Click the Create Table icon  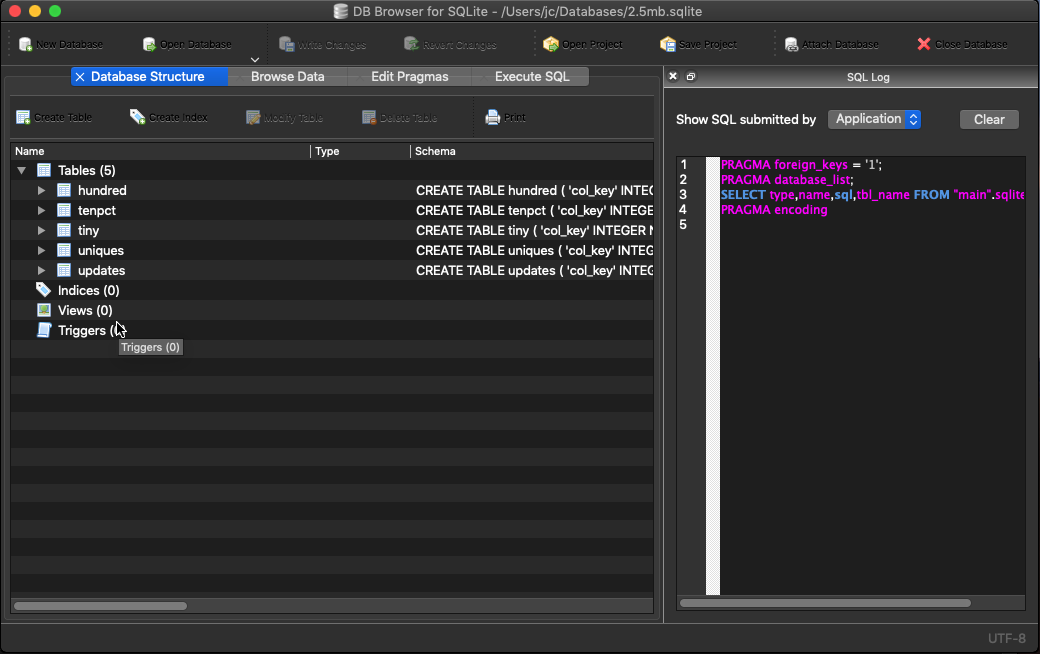click(x=54, y=117)
